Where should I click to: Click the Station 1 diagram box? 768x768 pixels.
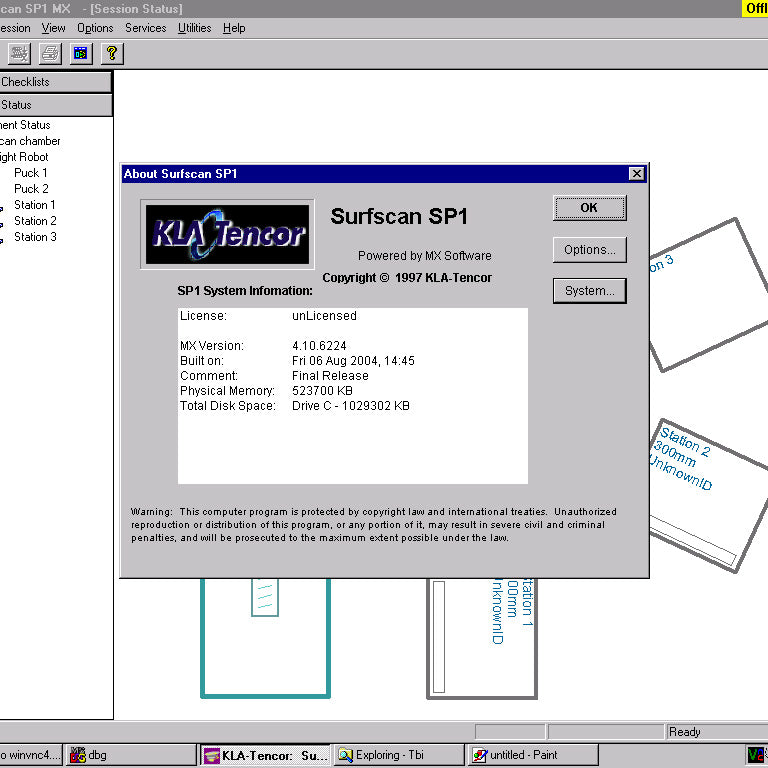click(x=482, y=638)
